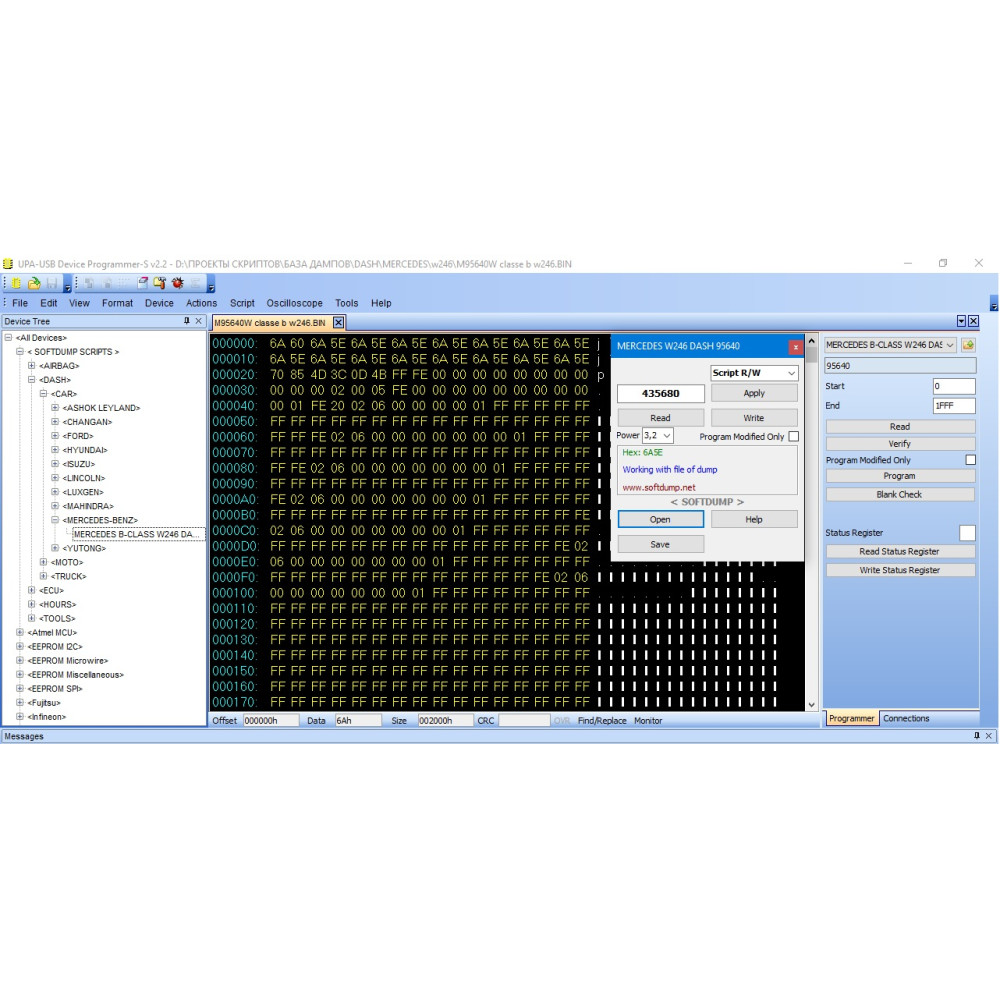Pin the Messages panel
The width and height of the screenshot is (1000, 1000).
976,735
